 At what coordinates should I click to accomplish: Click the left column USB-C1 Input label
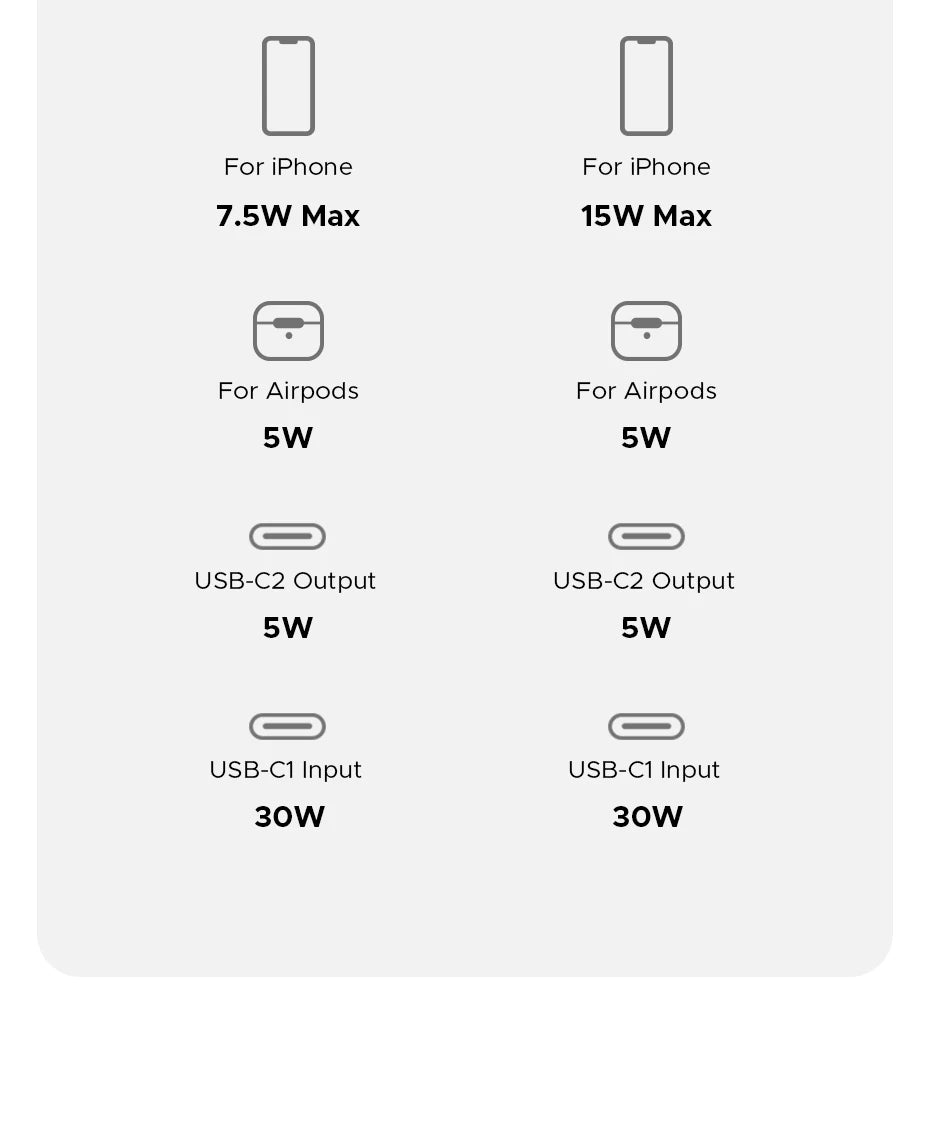tap(286, 770)
